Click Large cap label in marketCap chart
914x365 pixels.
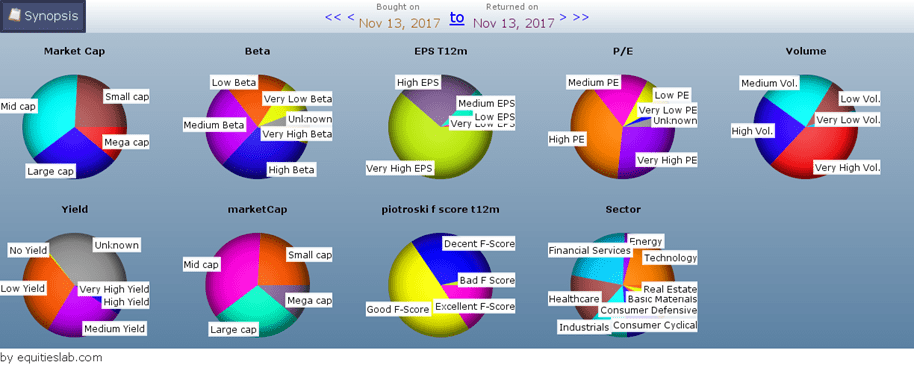tap(233, 330)
